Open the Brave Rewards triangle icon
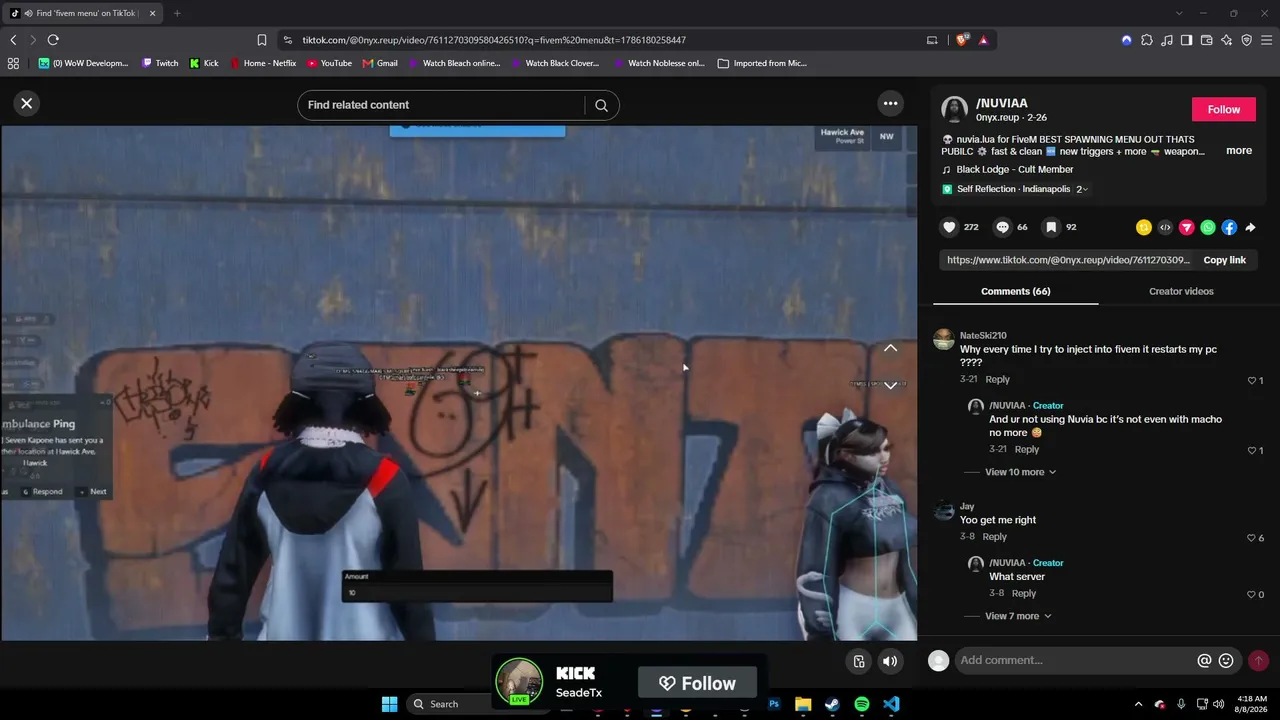1280x720 pixels. click(984, 40)
